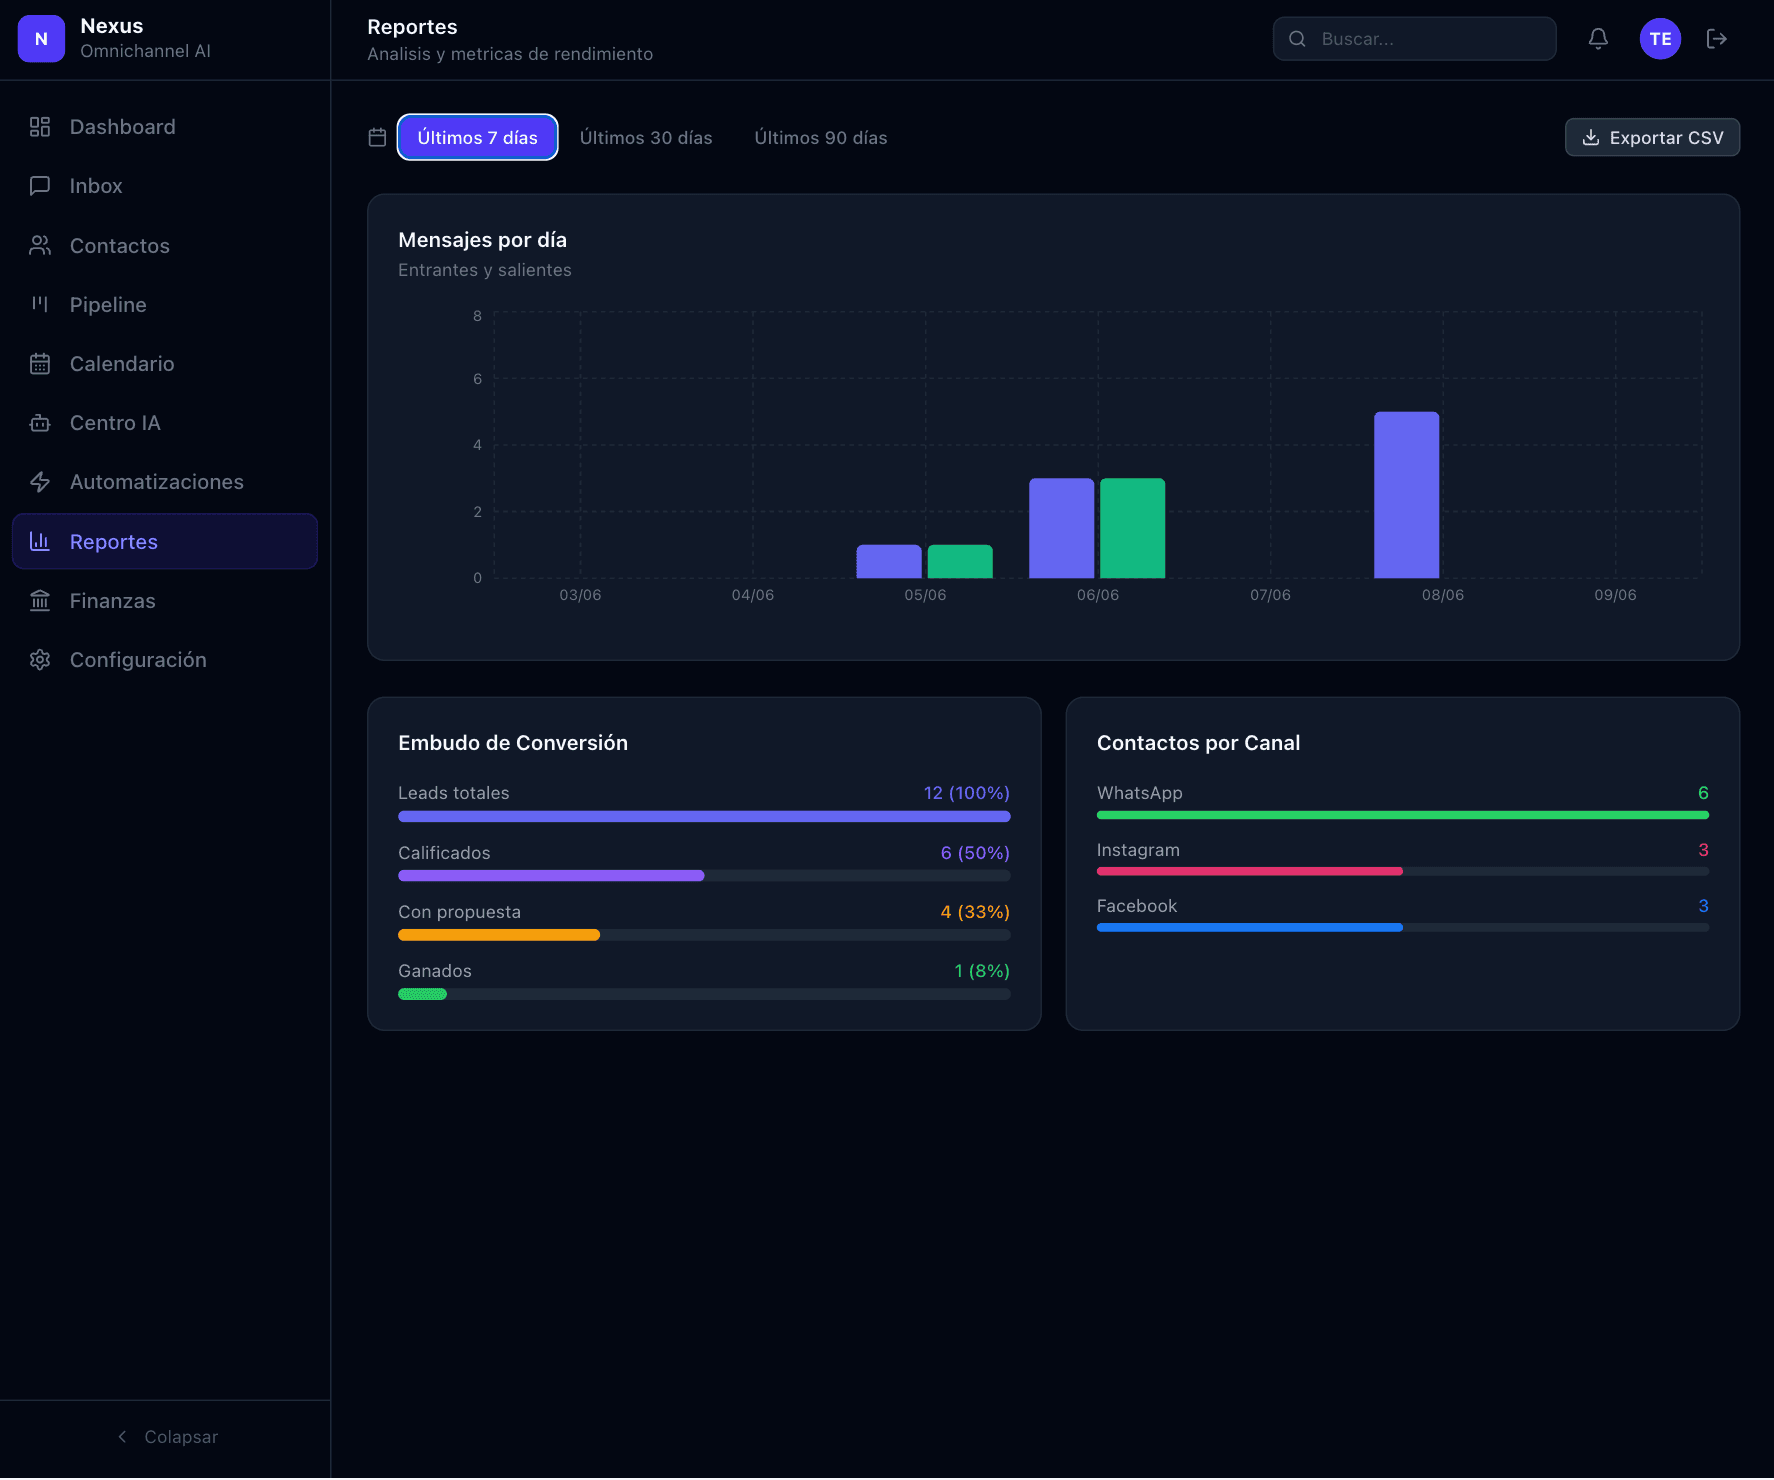1774x1480 pixels.
Task: Click the 'Mensajes por día' heading
Action: click(x=482, y=240)
